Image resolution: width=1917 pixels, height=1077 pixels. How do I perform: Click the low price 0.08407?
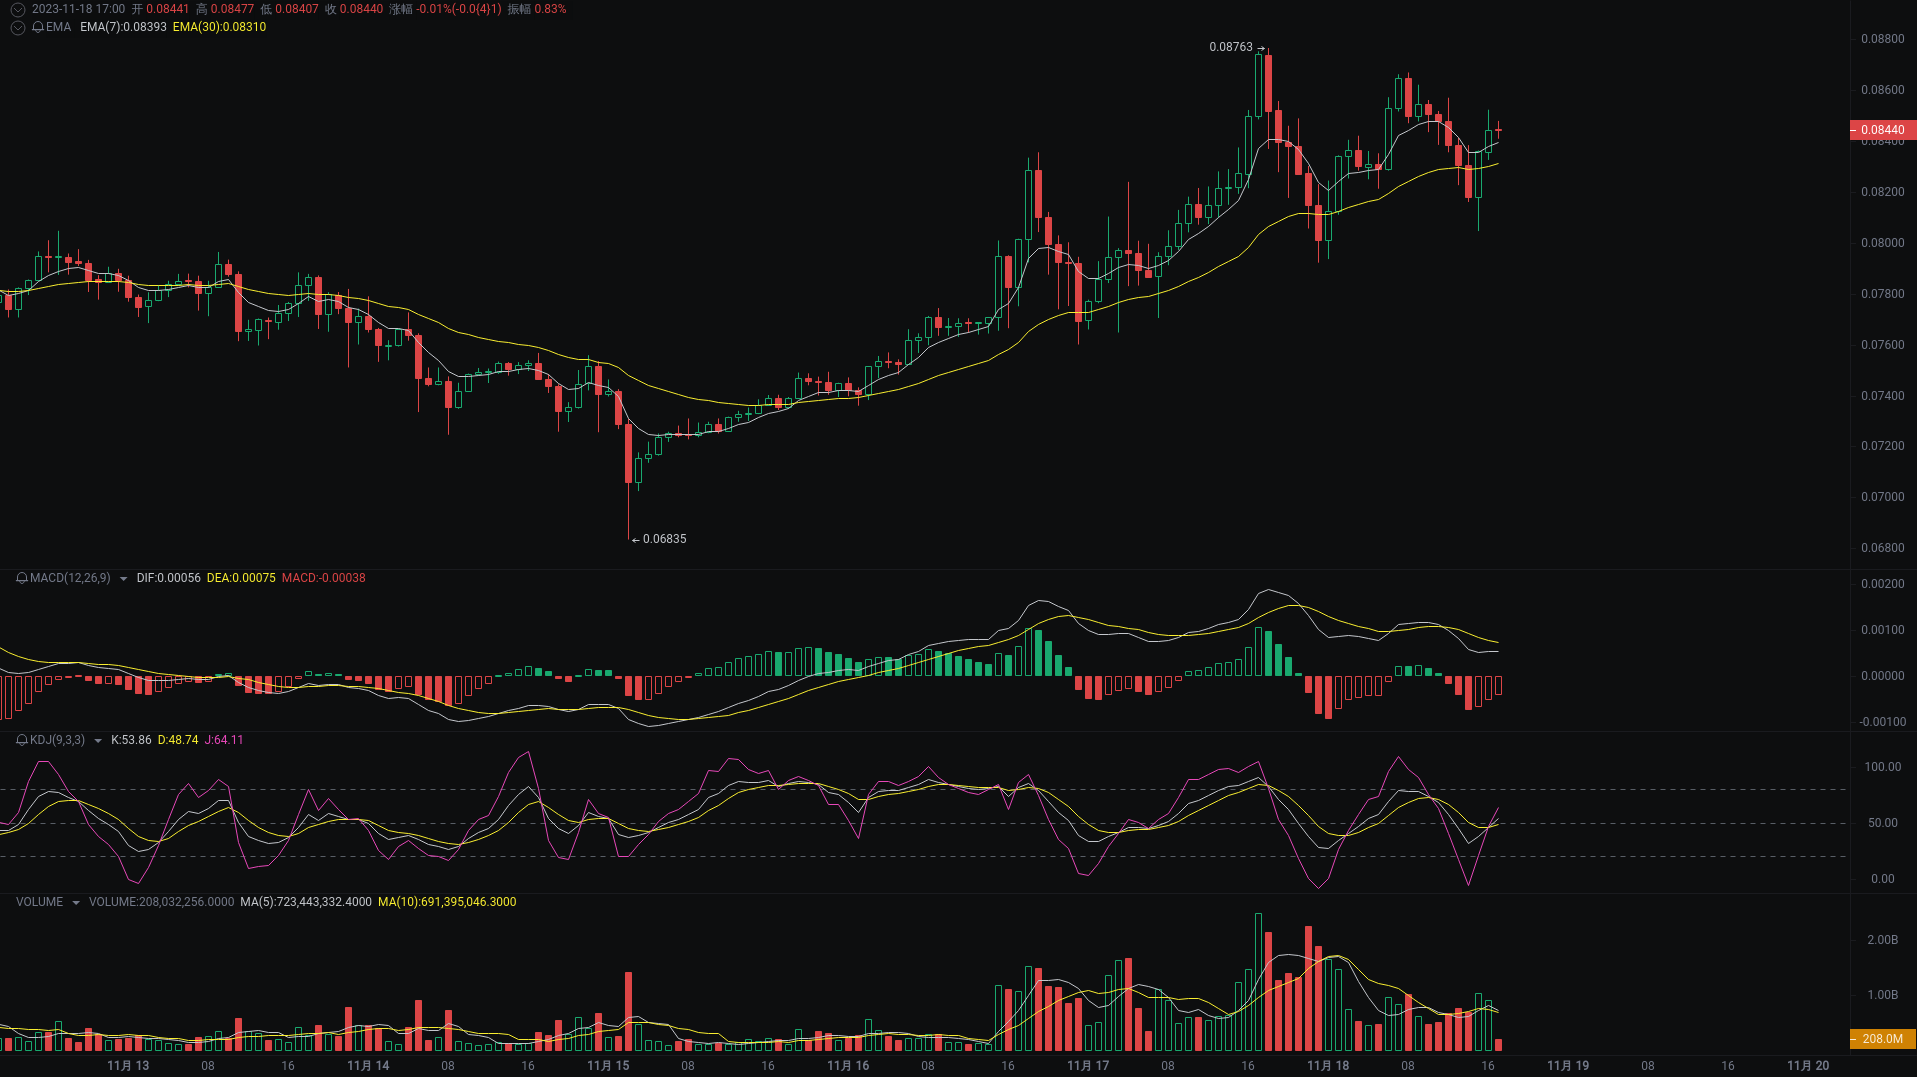click(297, 9)
